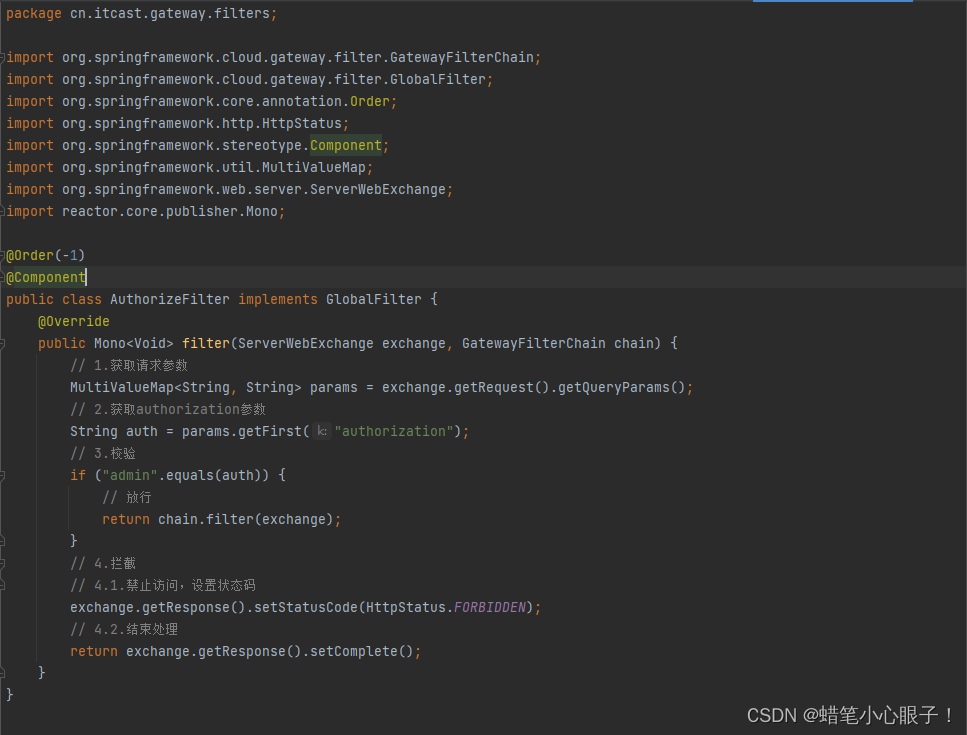Screen dimensions: 967x735
Task: Click GatewayFilterChain in the import line
Action: (461, 57)
